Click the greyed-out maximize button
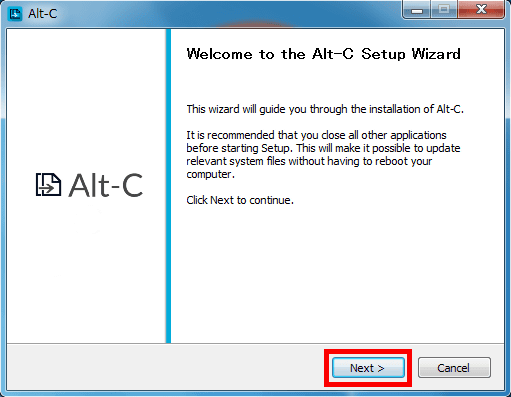 (x=444, y=10)
